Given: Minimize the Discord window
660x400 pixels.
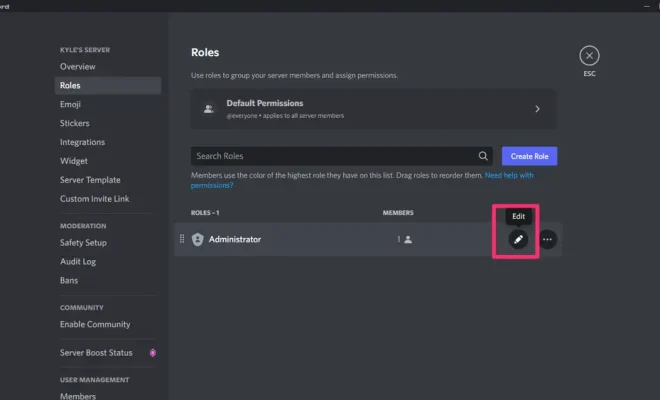Looking at the screenshot, I should (646, 6).
